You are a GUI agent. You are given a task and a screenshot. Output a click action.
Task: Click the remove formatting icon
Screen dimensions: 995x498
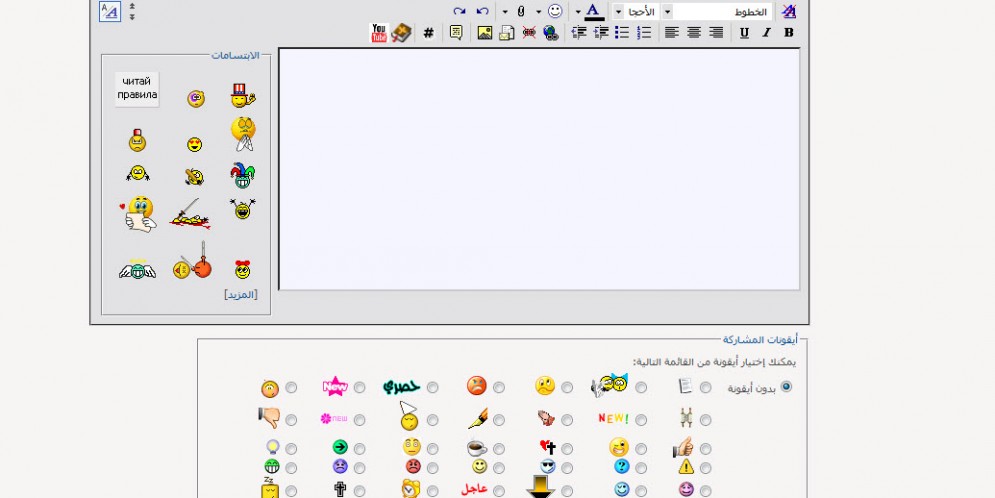(789, 11)
